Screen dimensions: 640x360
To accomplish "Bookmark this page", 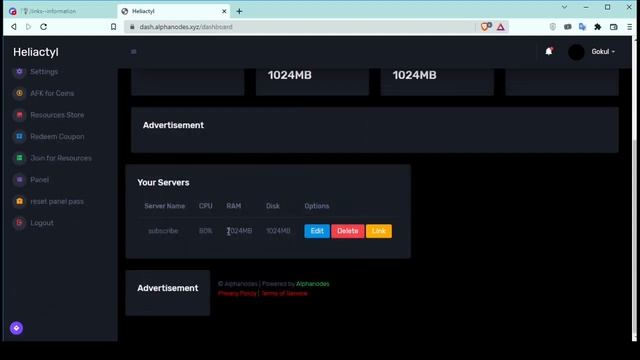I will pos(113,27).
